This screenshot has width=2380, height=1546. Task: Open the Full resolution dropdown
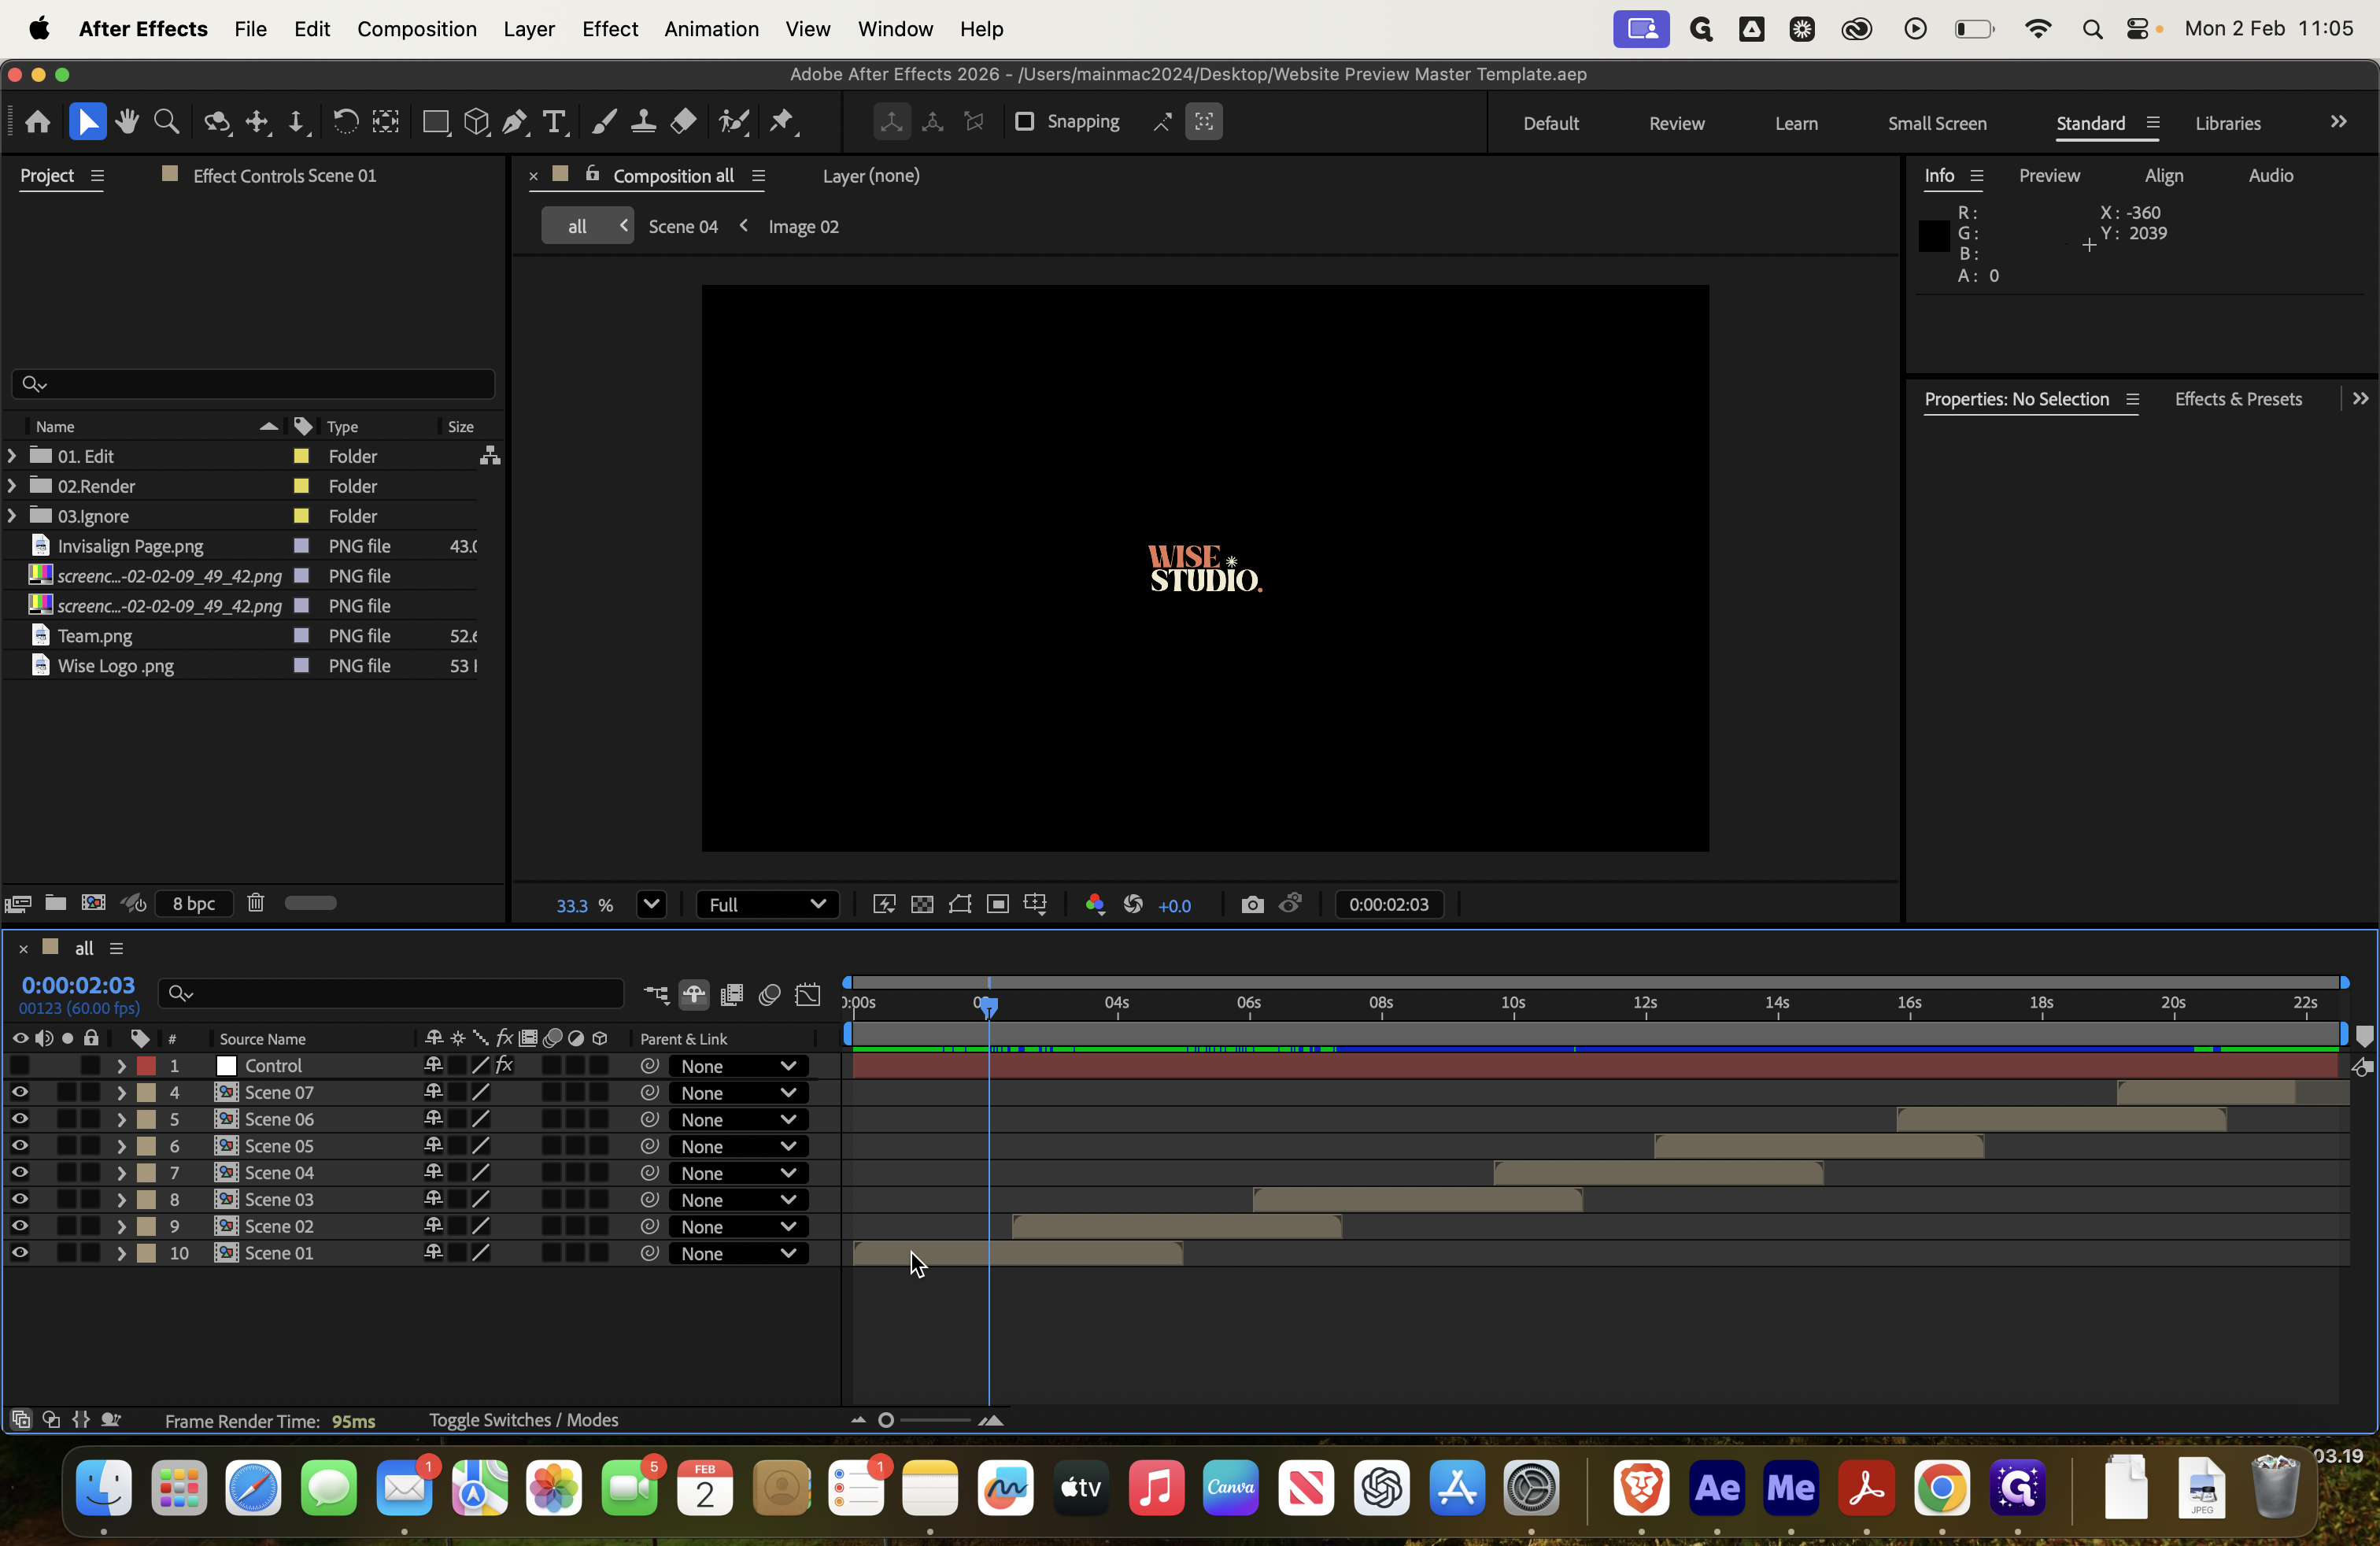coord(767,905)
